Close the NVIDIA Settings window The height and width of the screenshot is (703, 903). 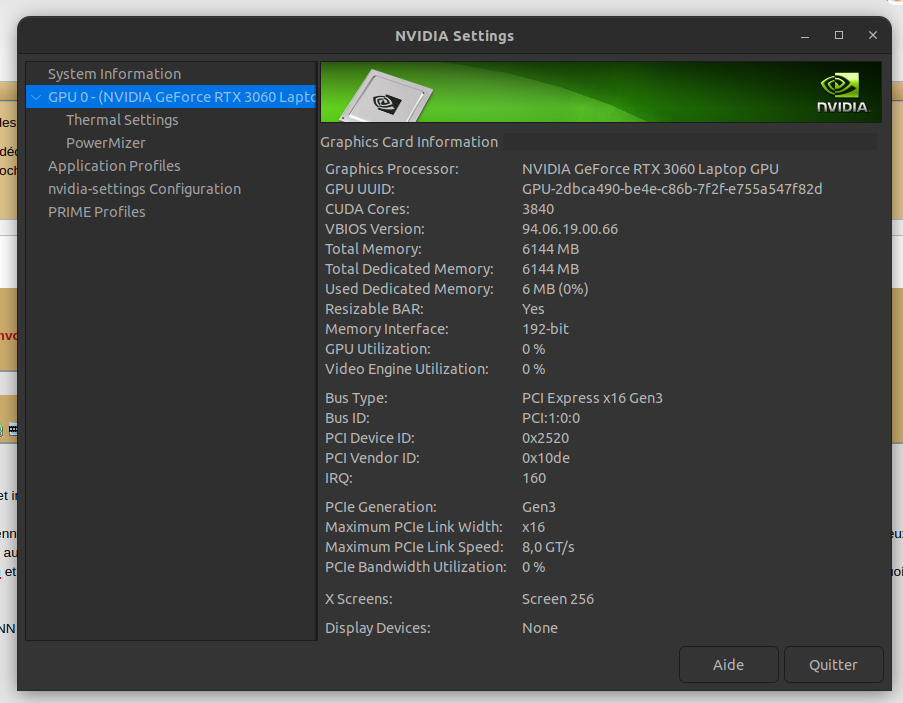pos(873,36)
